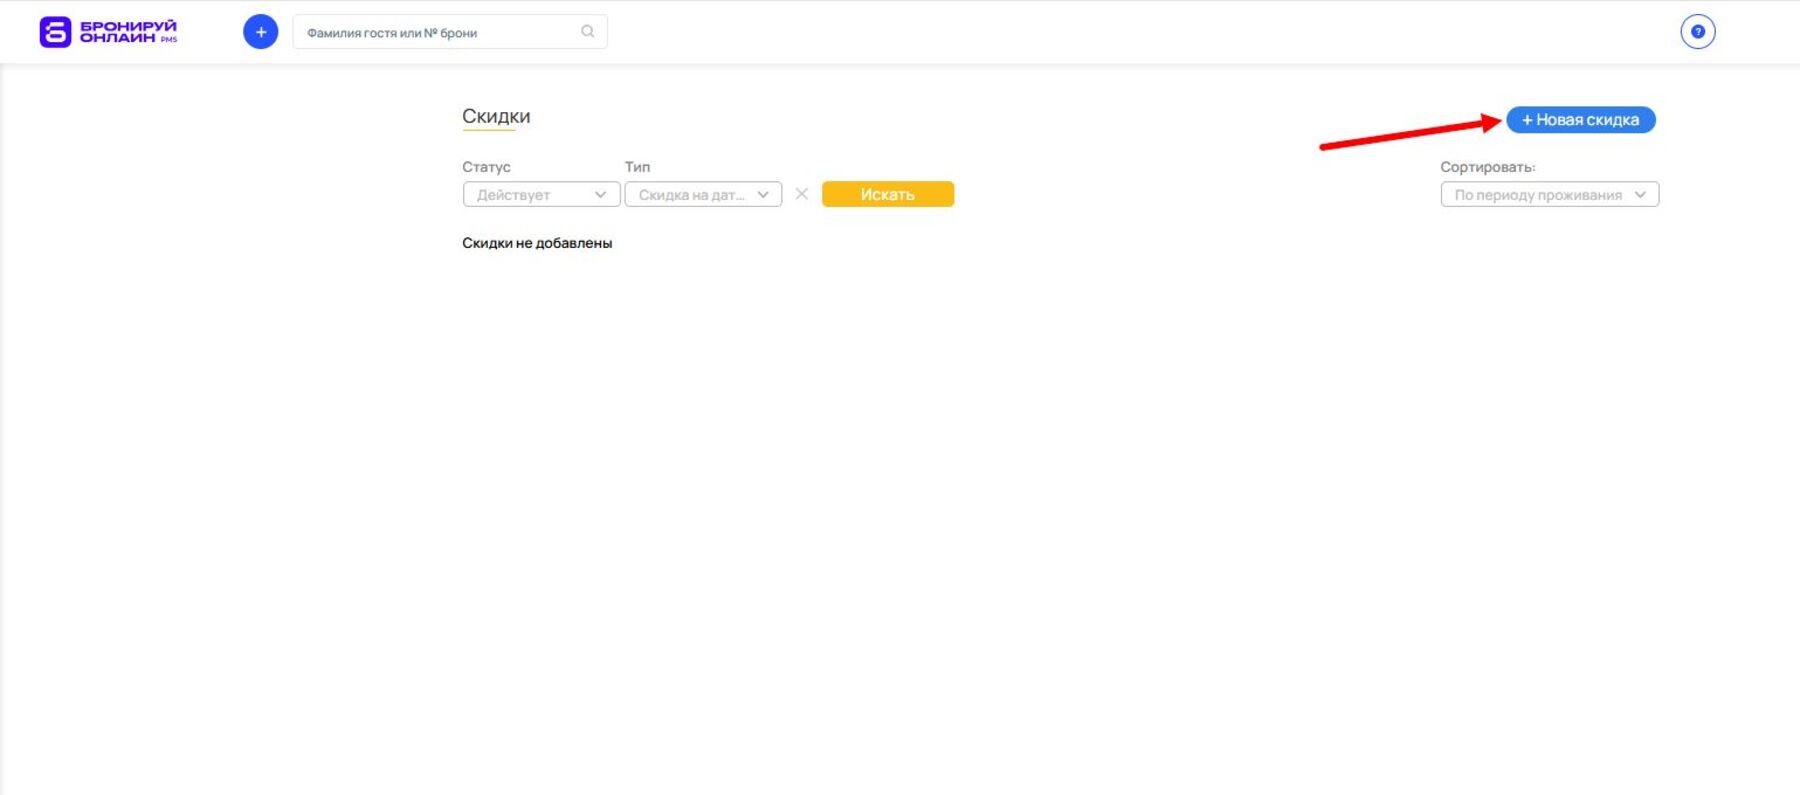Click the magnifier icon in search field
The height and width of the screenshot is (795, 1800).
point(588,32)
